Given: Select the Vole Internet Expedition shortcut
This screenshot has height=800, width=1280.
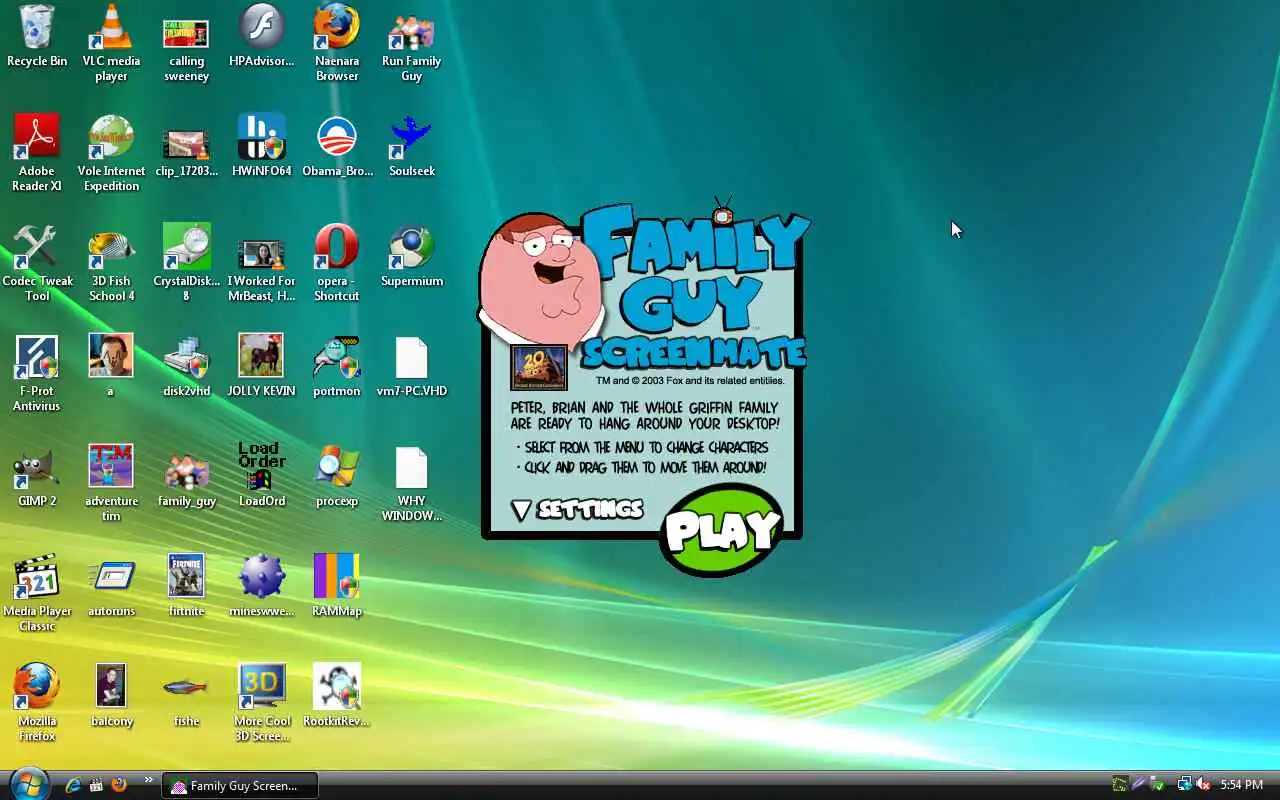Looking at the screenshot, I should click(x=111, y=152).
